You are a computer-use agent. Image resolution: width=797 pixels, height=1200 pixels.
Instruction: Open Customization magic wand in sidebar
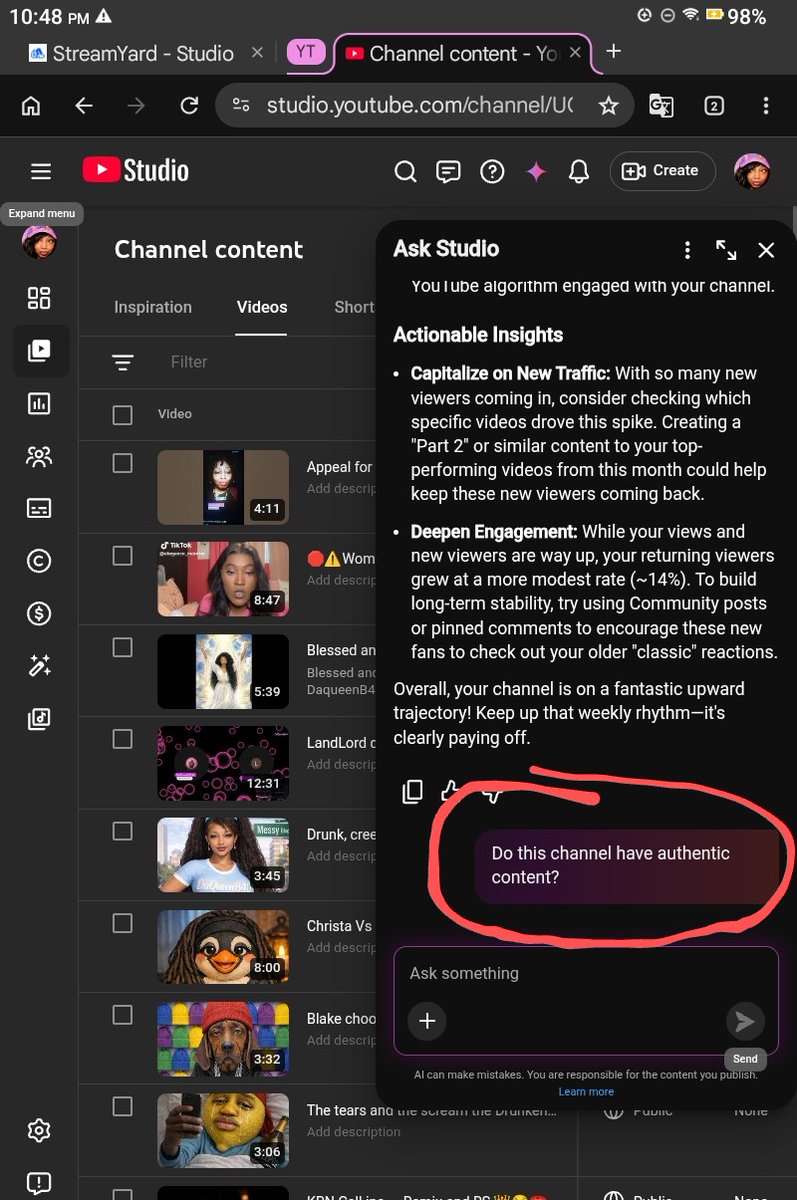(x=39, y=667)
